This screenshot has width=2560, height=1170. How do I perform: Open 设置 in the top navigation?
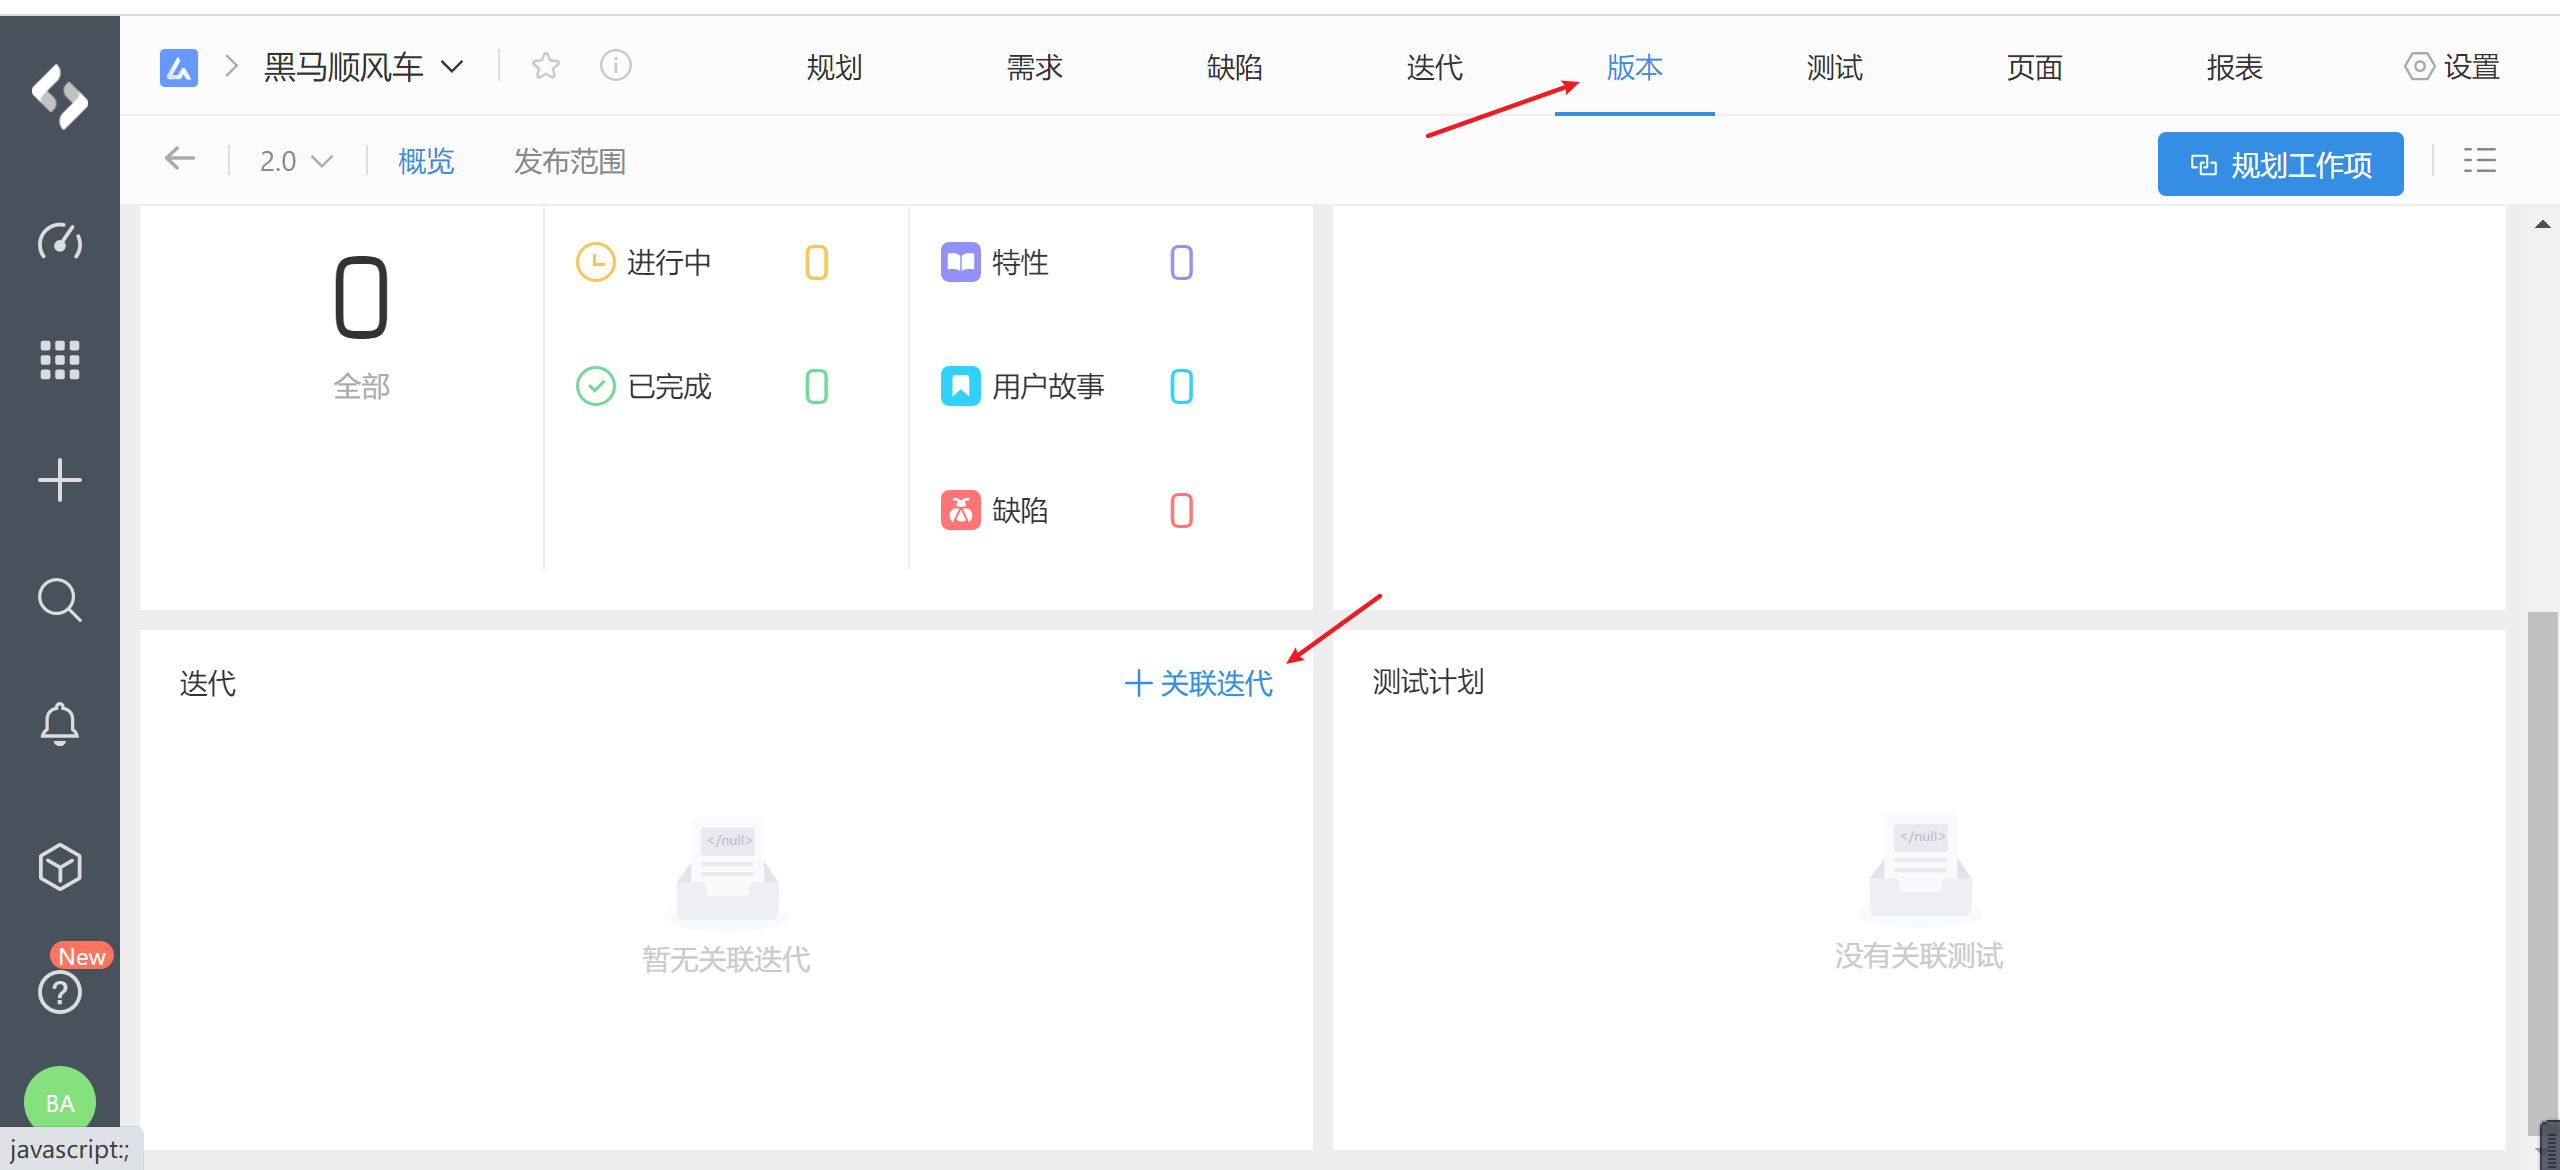[x=2452, y=67]
